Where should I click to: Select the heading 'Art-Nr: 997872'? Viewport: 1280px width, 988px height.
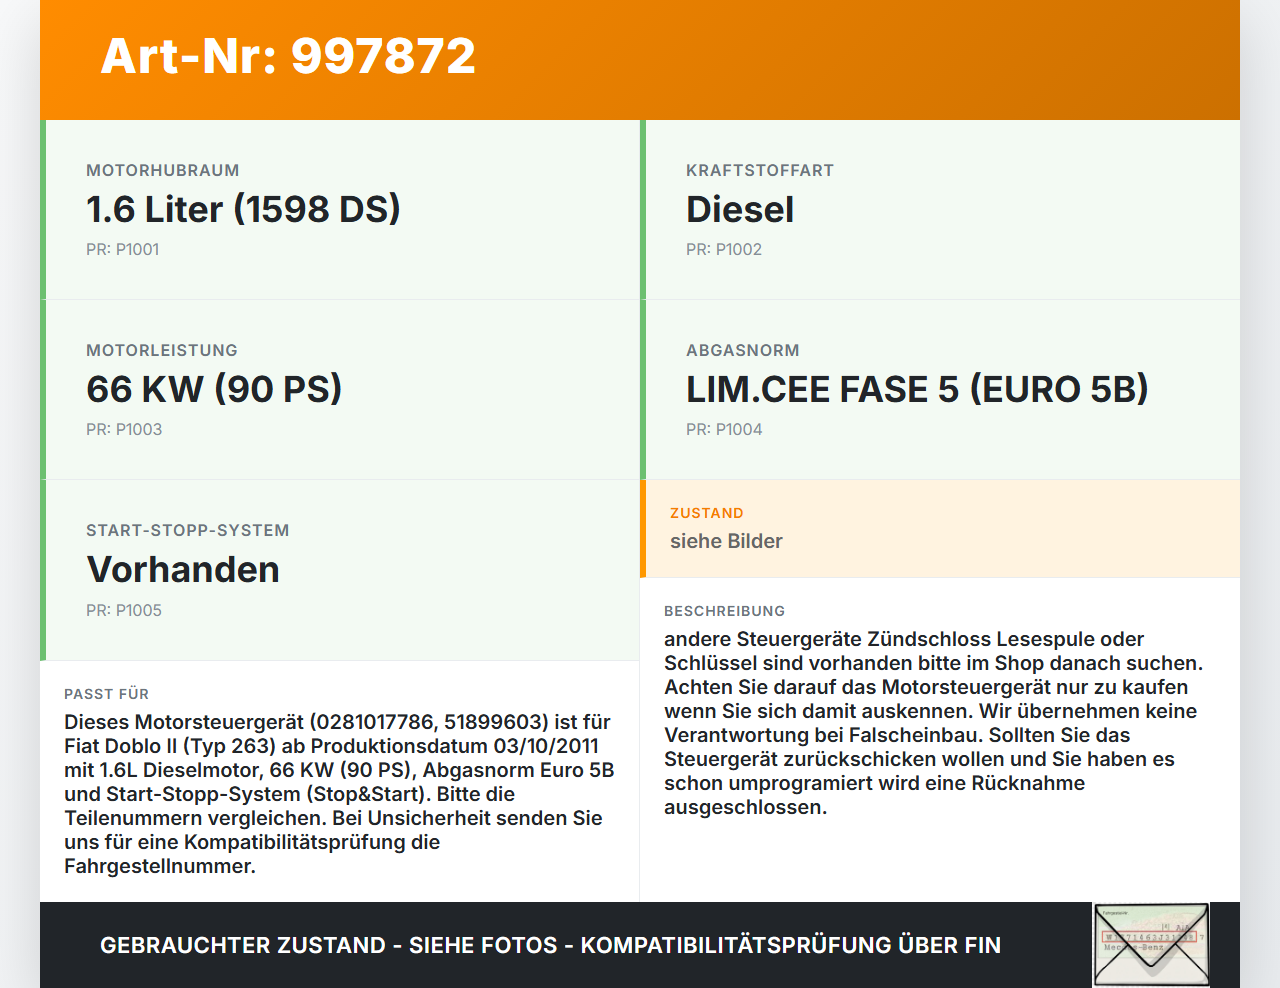tap(288, 56)
